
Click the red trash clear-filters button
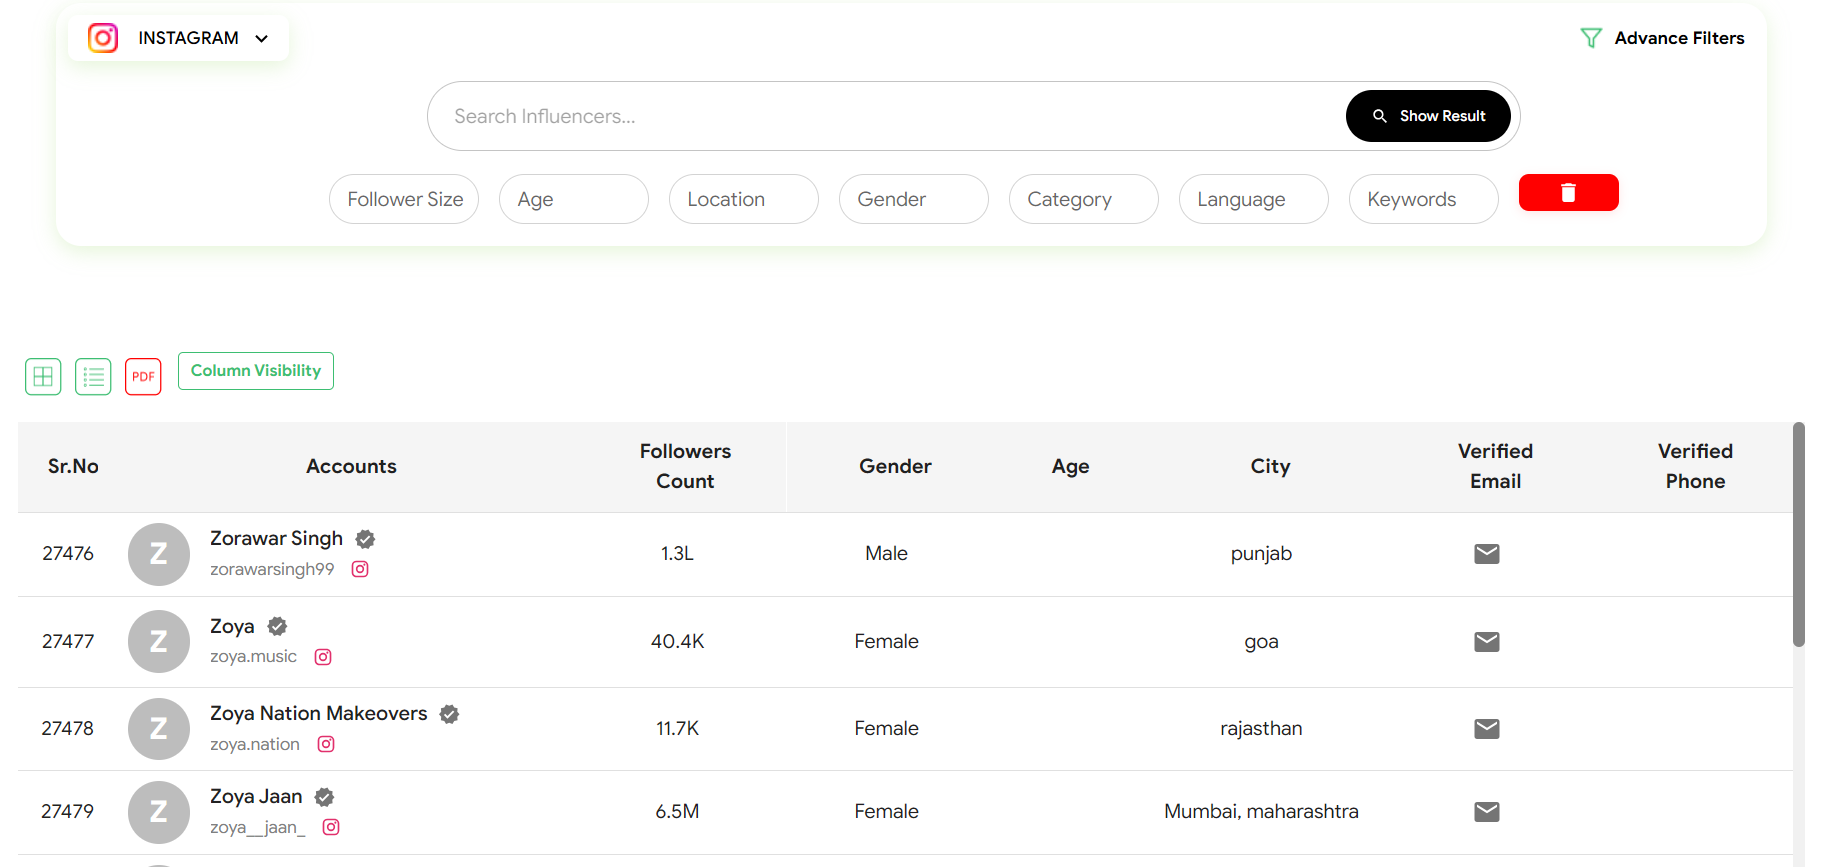[x=1567, y=193]
